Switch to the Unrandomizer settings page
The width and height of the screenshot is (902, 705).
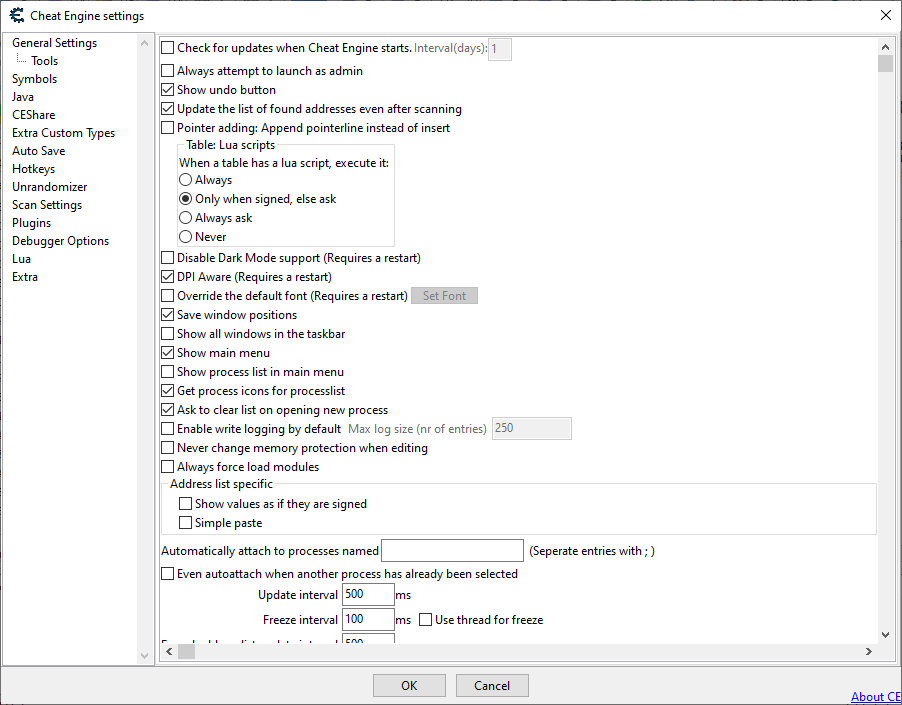pos(49,187)
